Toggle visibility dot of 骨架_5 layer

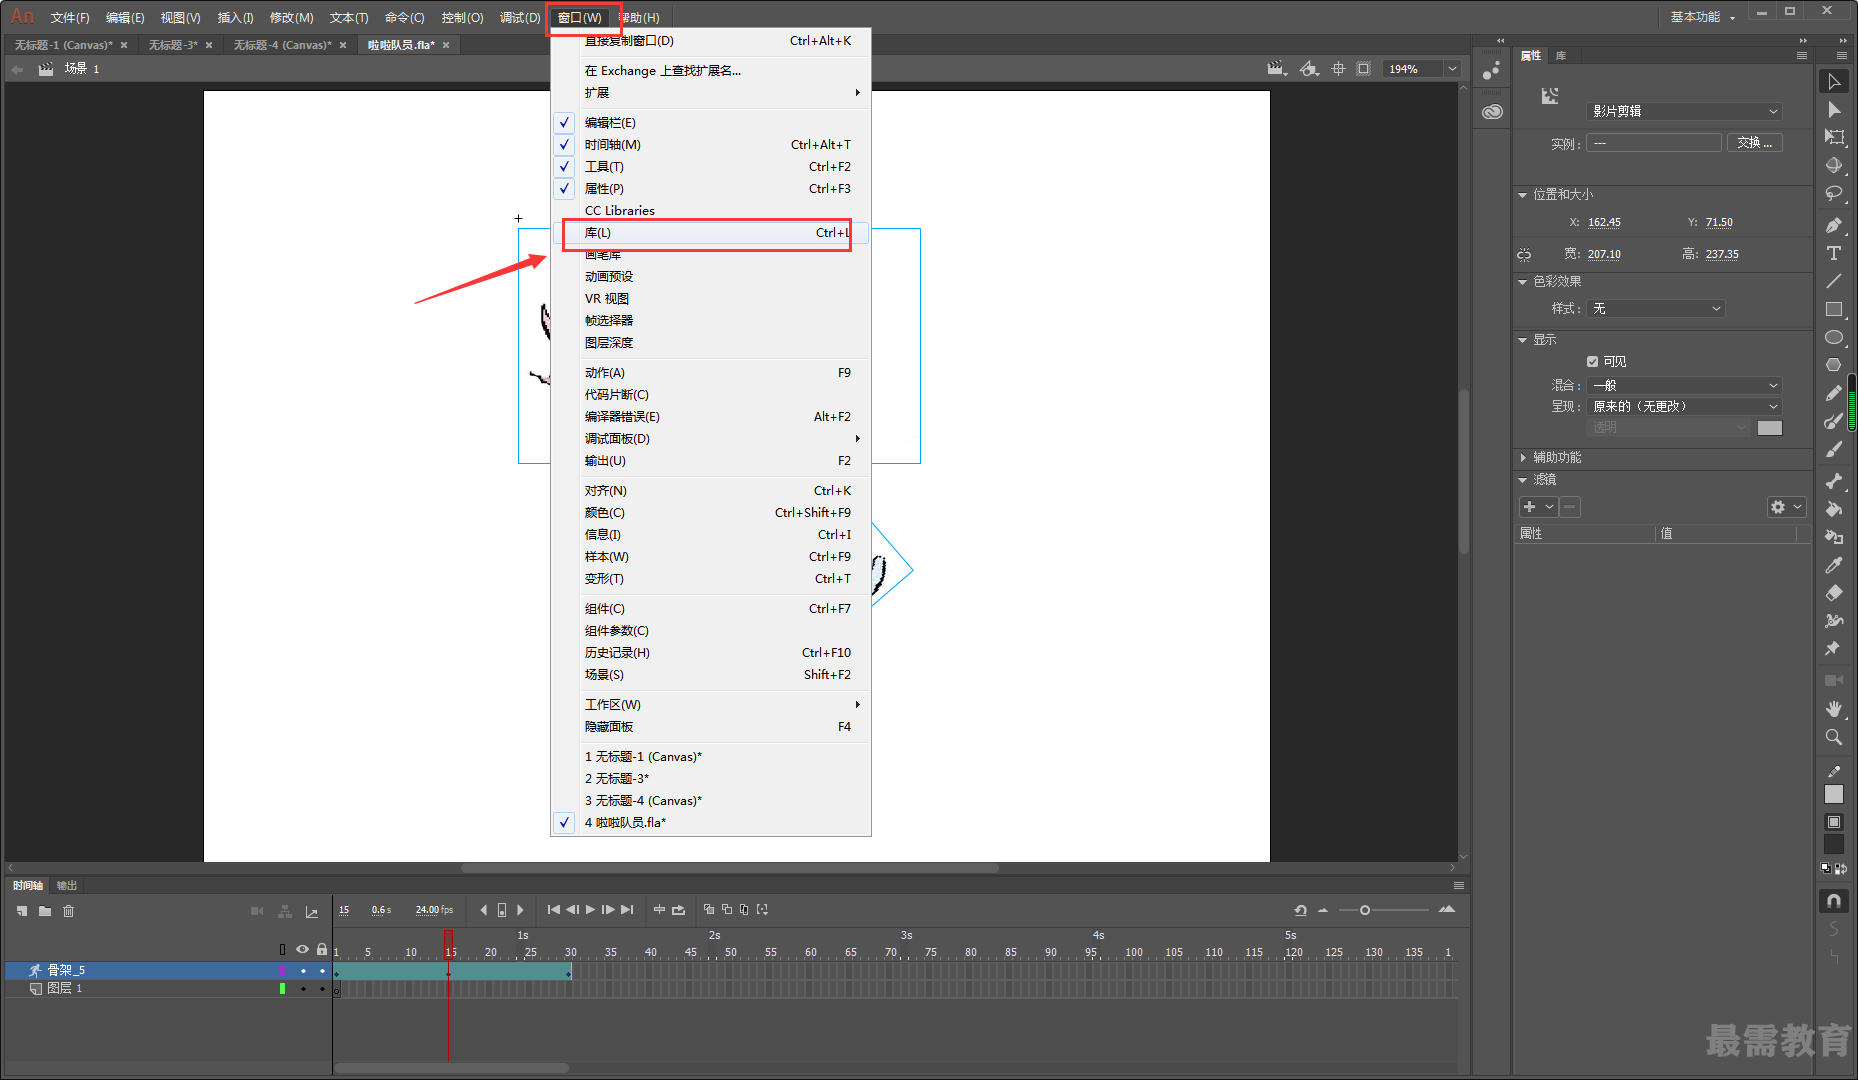point(303,971)
